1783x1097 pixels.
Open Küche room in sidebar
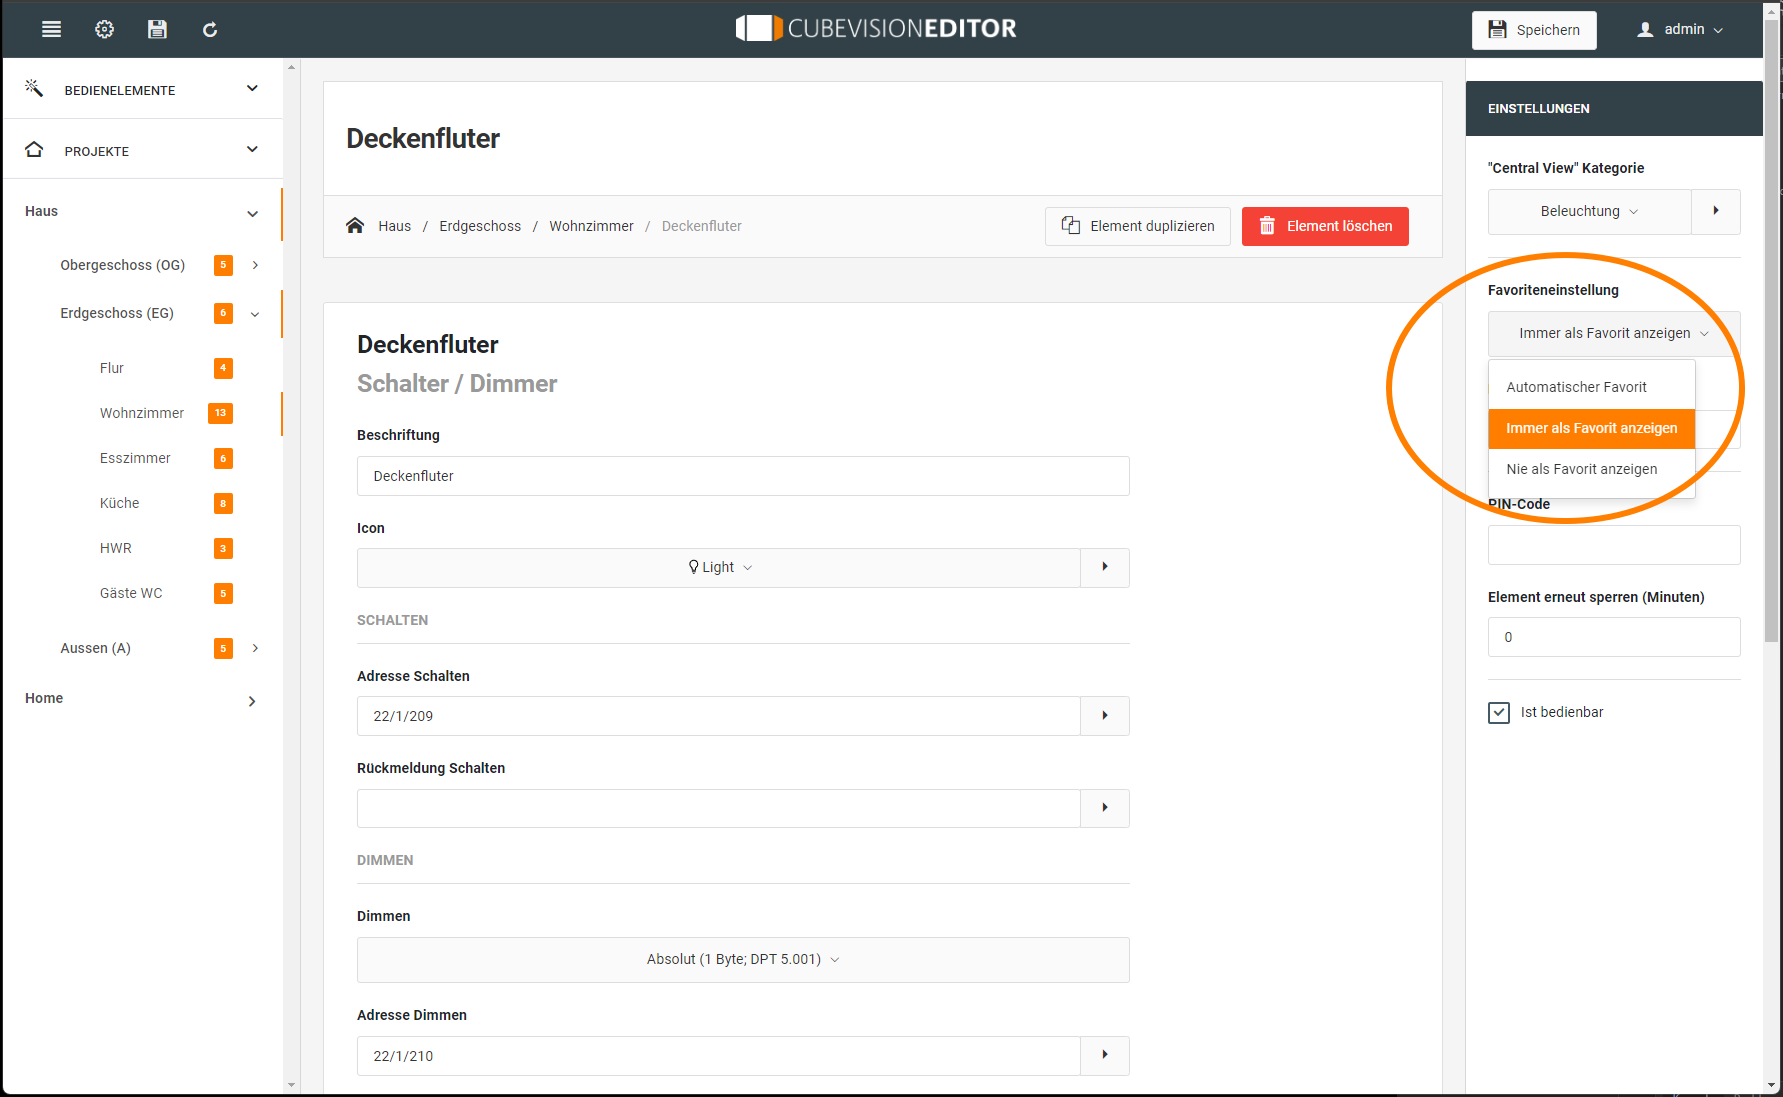click(119, 503)
